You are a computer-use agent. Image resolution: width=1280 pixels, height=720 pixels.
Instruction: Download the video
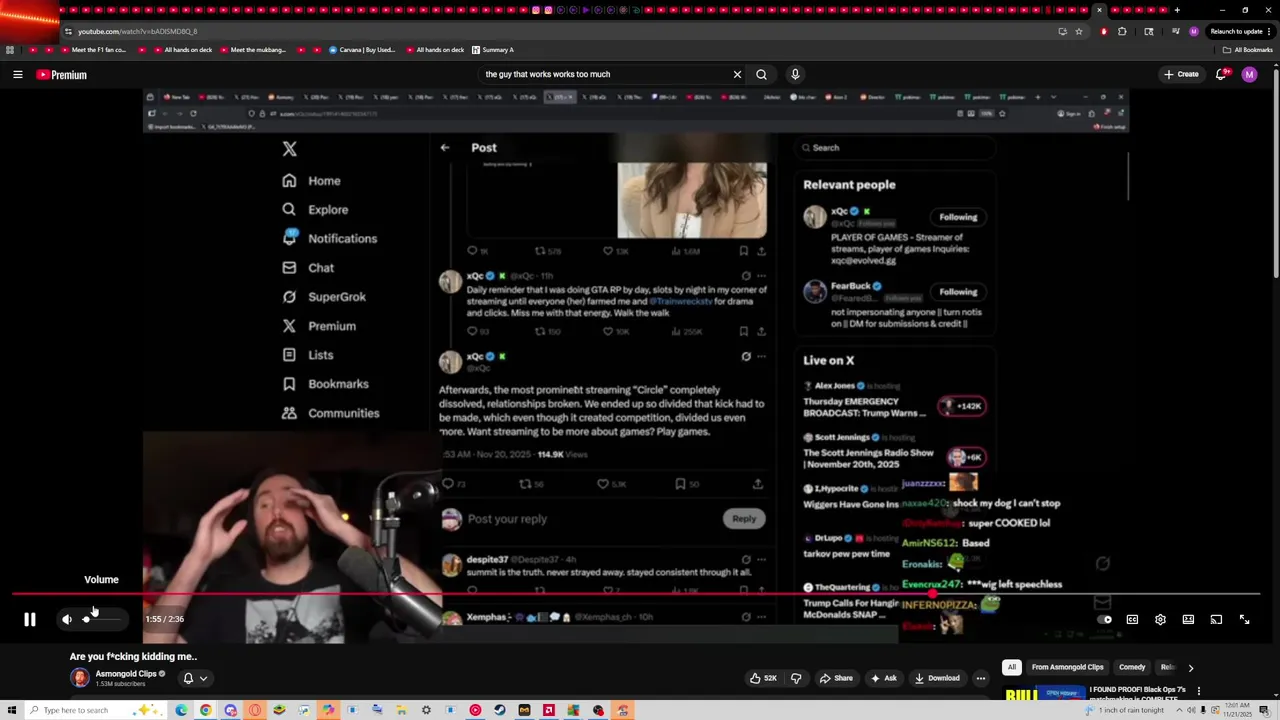tap(937, 678)
